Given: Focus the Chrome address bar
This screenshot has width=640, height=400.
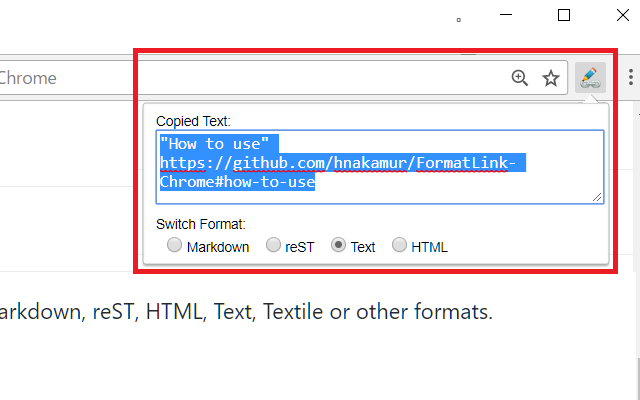Looking at the screenshot, I should coord(250,78).
